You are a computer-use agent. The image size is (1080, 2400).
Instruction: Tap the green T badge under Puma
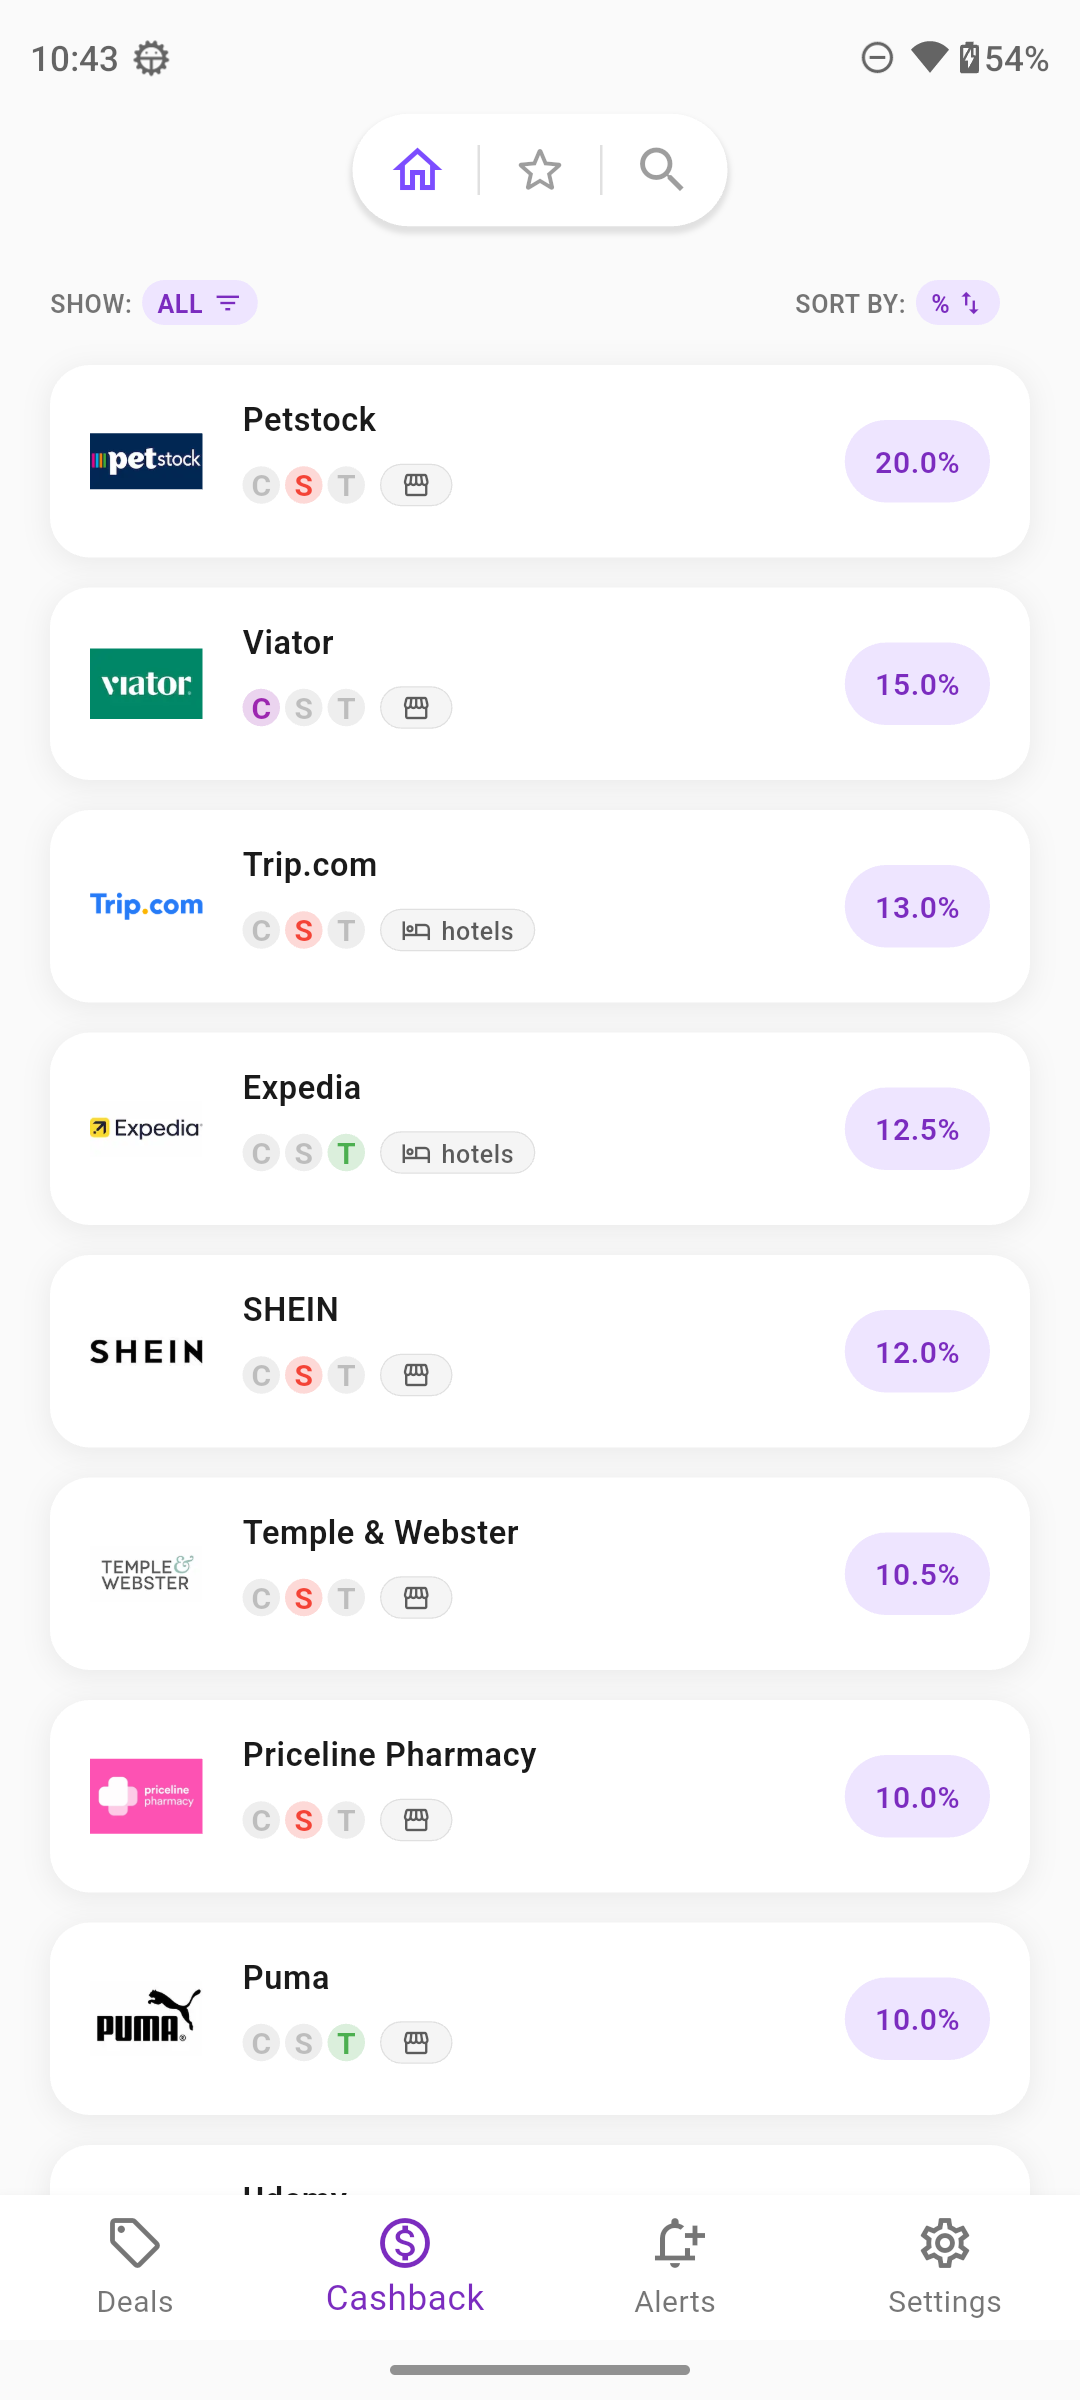[346, 2042]
